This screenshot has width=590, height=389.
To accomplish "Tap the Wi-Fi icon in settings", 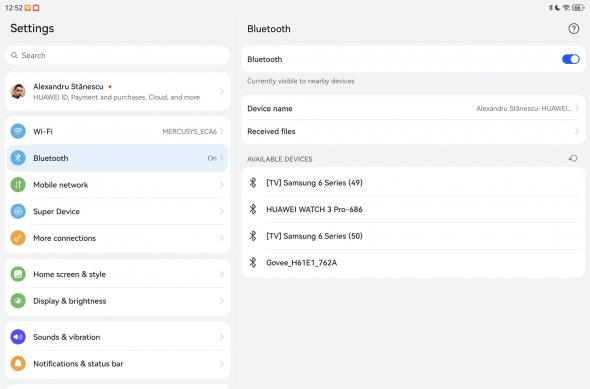I will [x=18, y=131].
